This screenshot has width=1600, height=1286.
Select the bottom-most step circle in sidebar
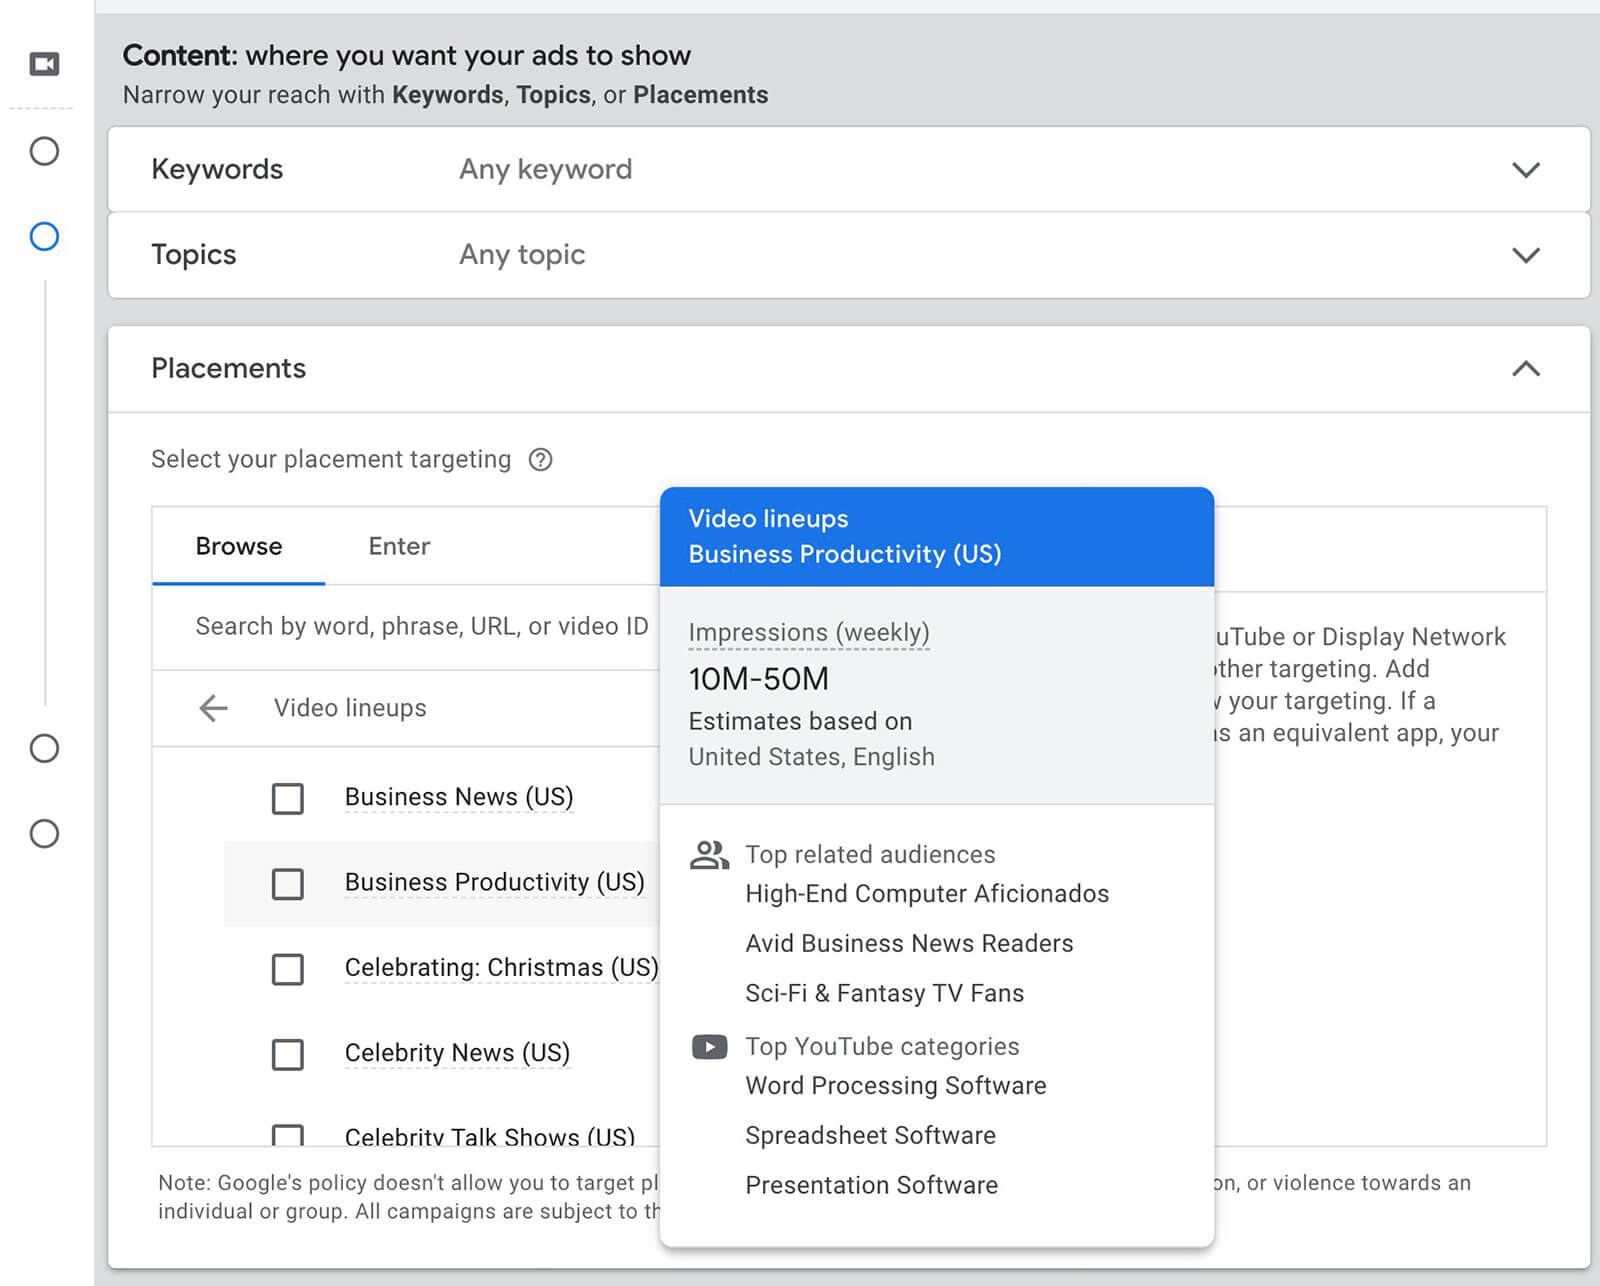[44, 834]
